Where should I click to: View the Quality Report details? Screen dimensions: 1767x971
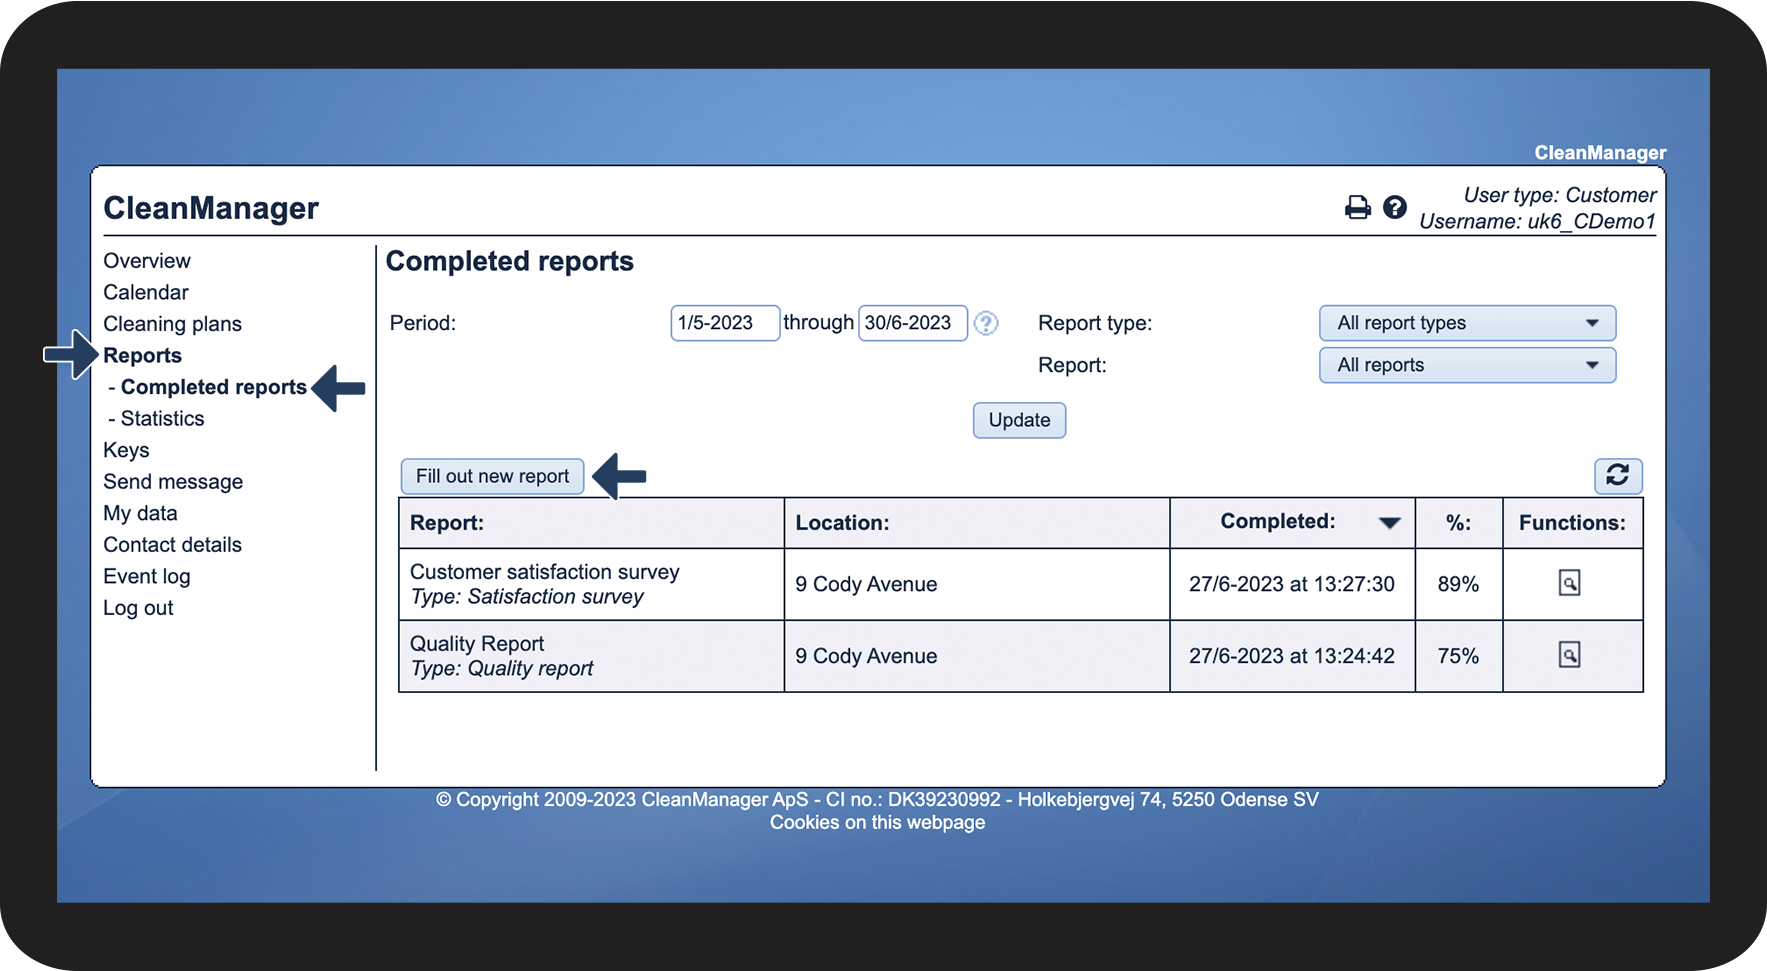click(x=1569, y=655)
